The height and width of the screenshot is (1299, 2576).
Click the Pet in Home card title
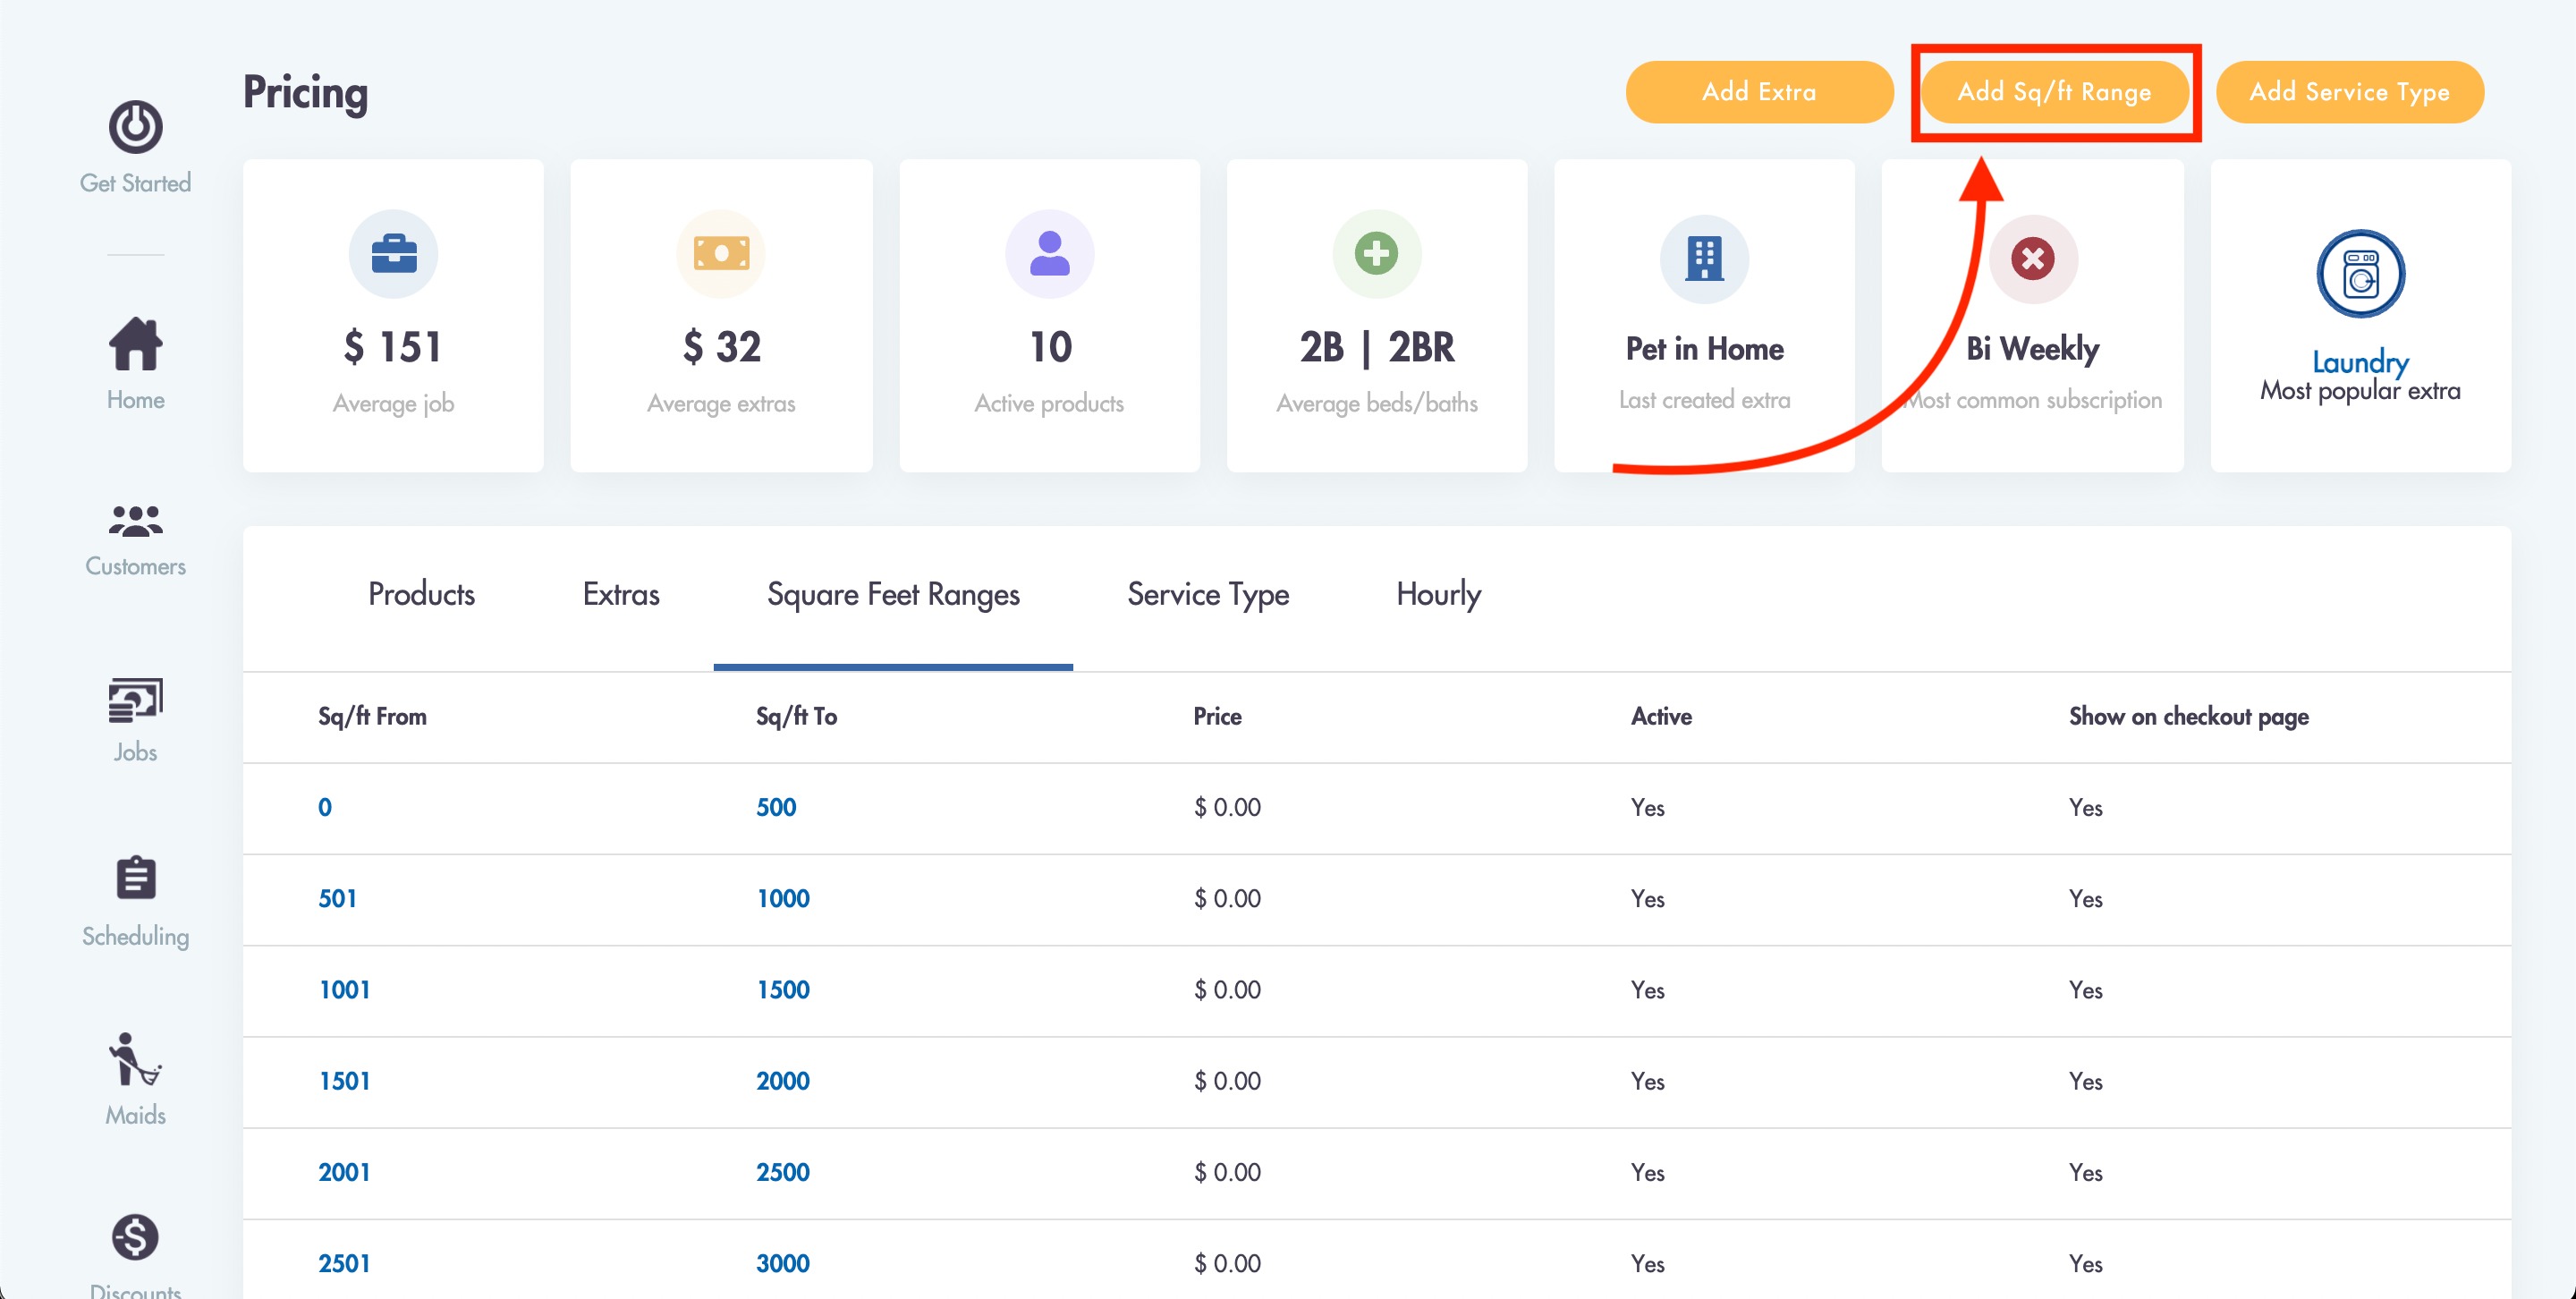click(x=1704, y=349)
